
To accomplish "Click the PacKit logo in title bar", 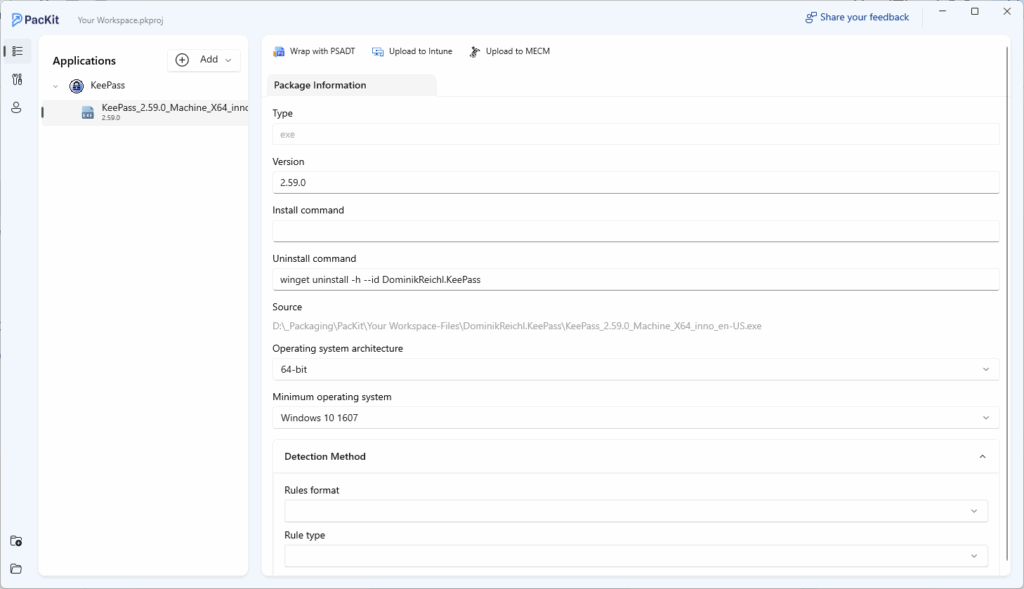I will (x=35, y=17).
